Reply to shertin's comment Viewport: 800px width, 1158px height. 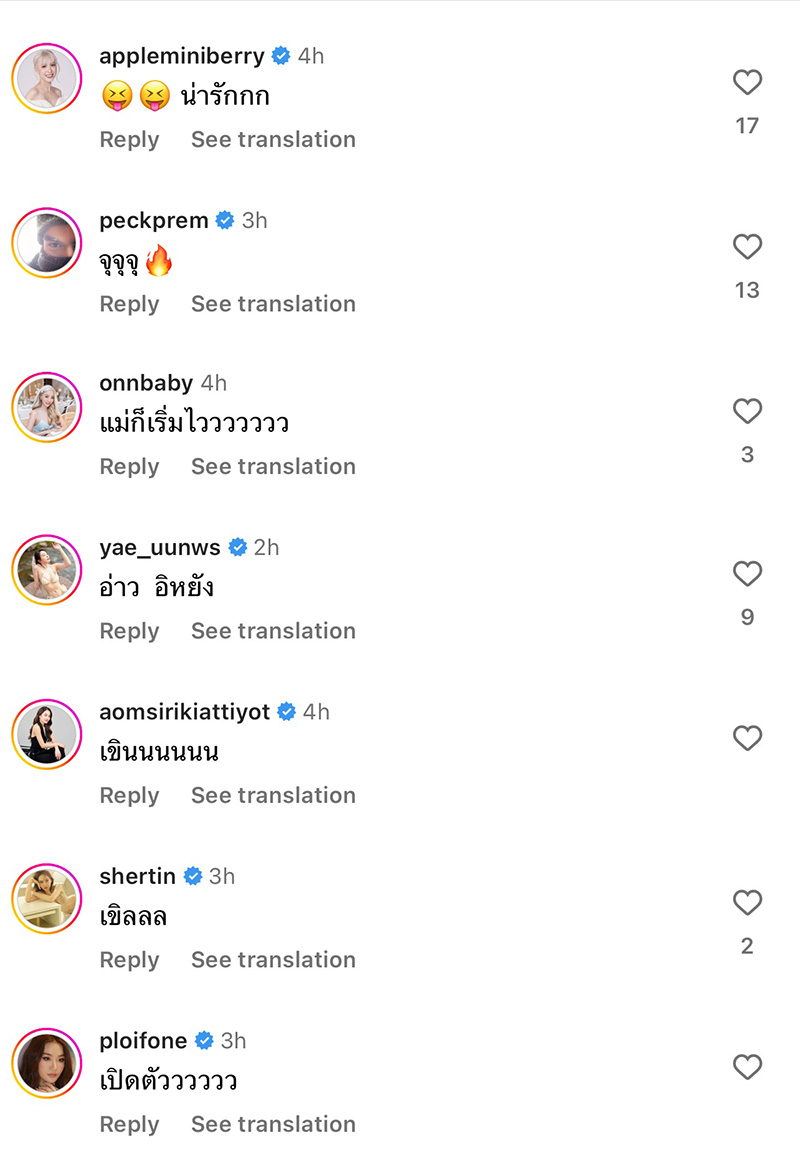129,959
